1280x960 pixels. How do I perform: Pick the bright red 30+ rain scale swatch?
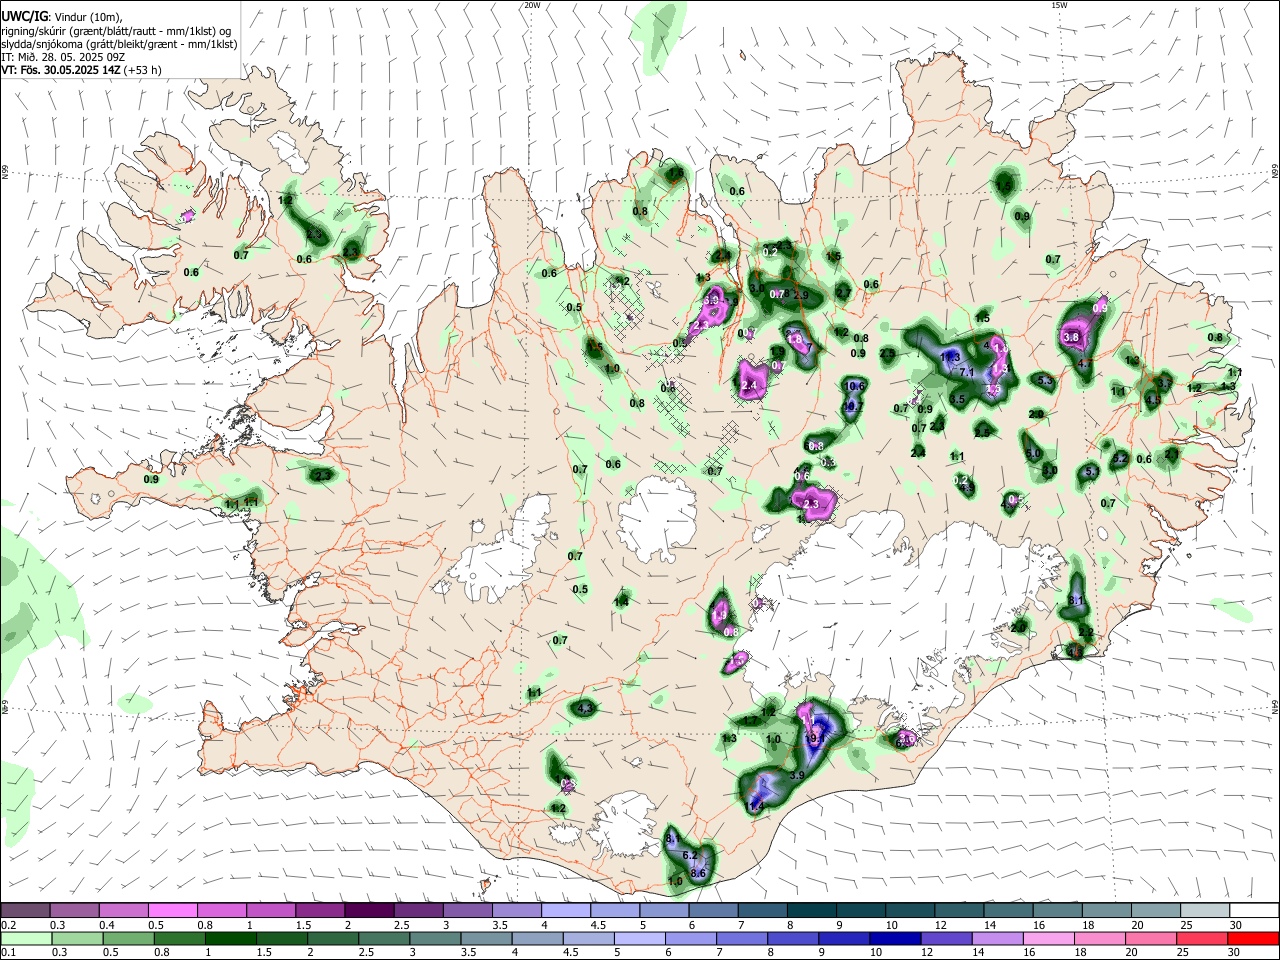(1254, 938)
